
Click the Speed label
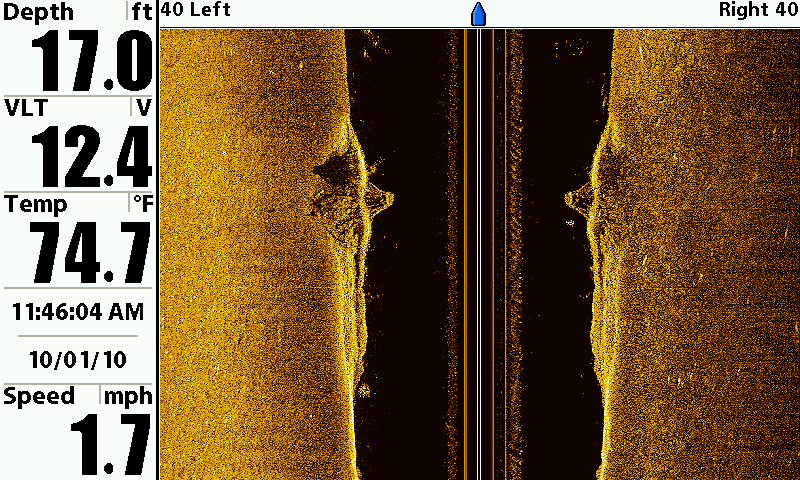point(39,397)
